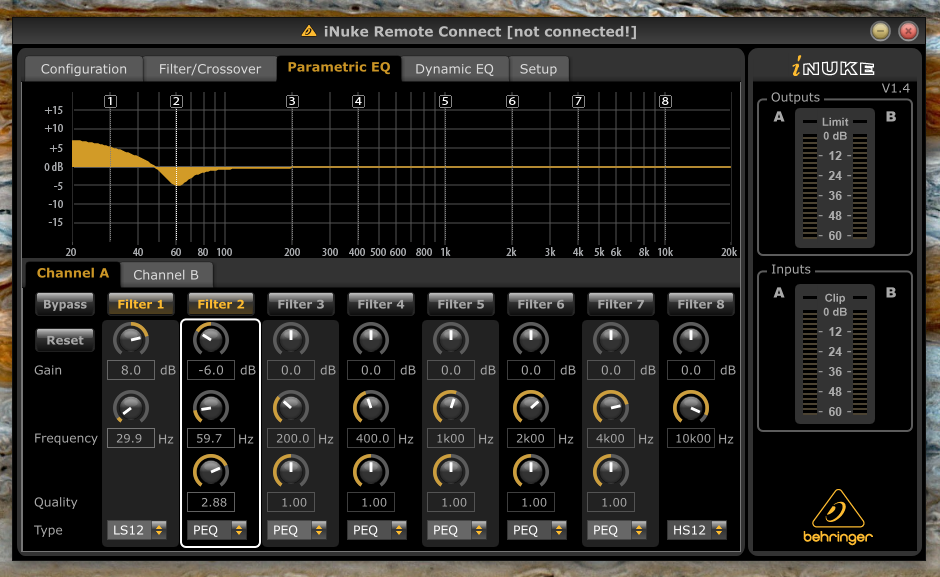Select the Channel A tab
The width and height of the screenshot is (940, 577).
pos(73,274)
